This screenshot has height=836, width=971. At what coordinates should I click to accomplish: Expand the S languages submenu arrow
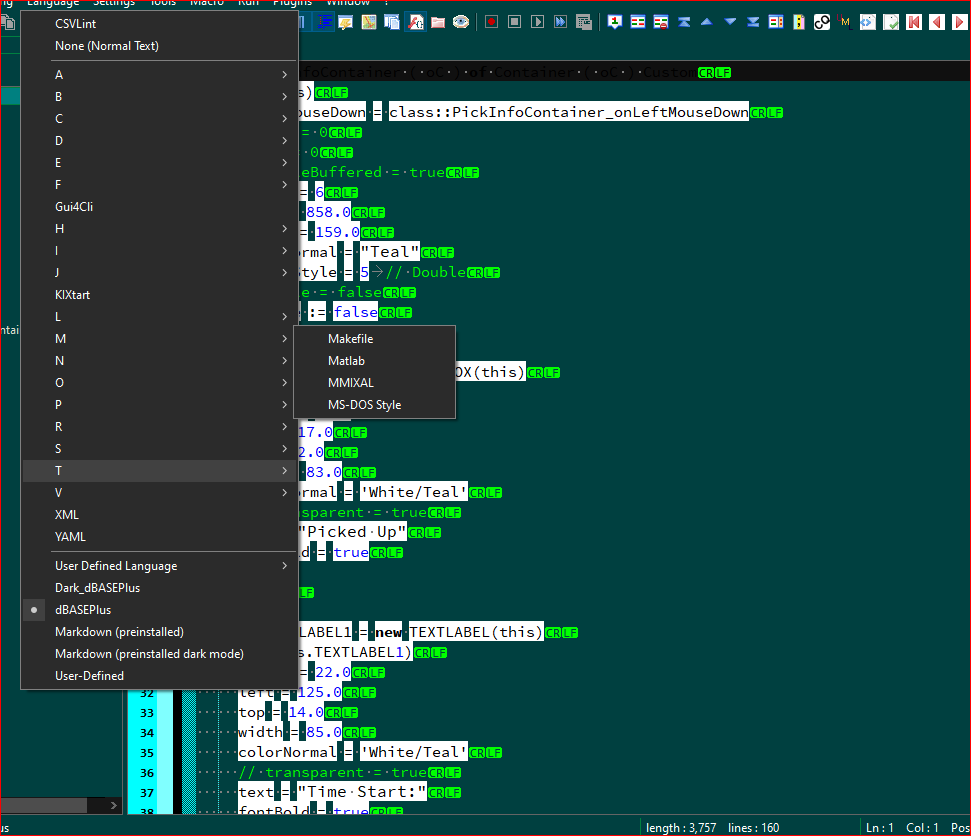coord(284,448)
